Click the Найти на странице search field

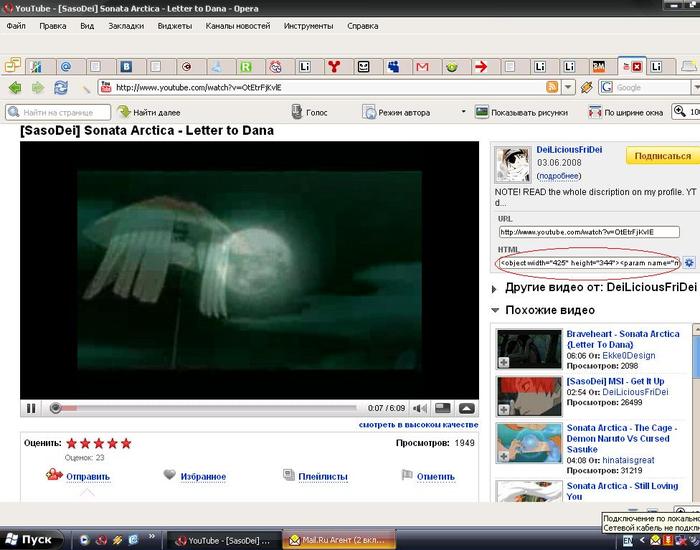pos(58,112)
